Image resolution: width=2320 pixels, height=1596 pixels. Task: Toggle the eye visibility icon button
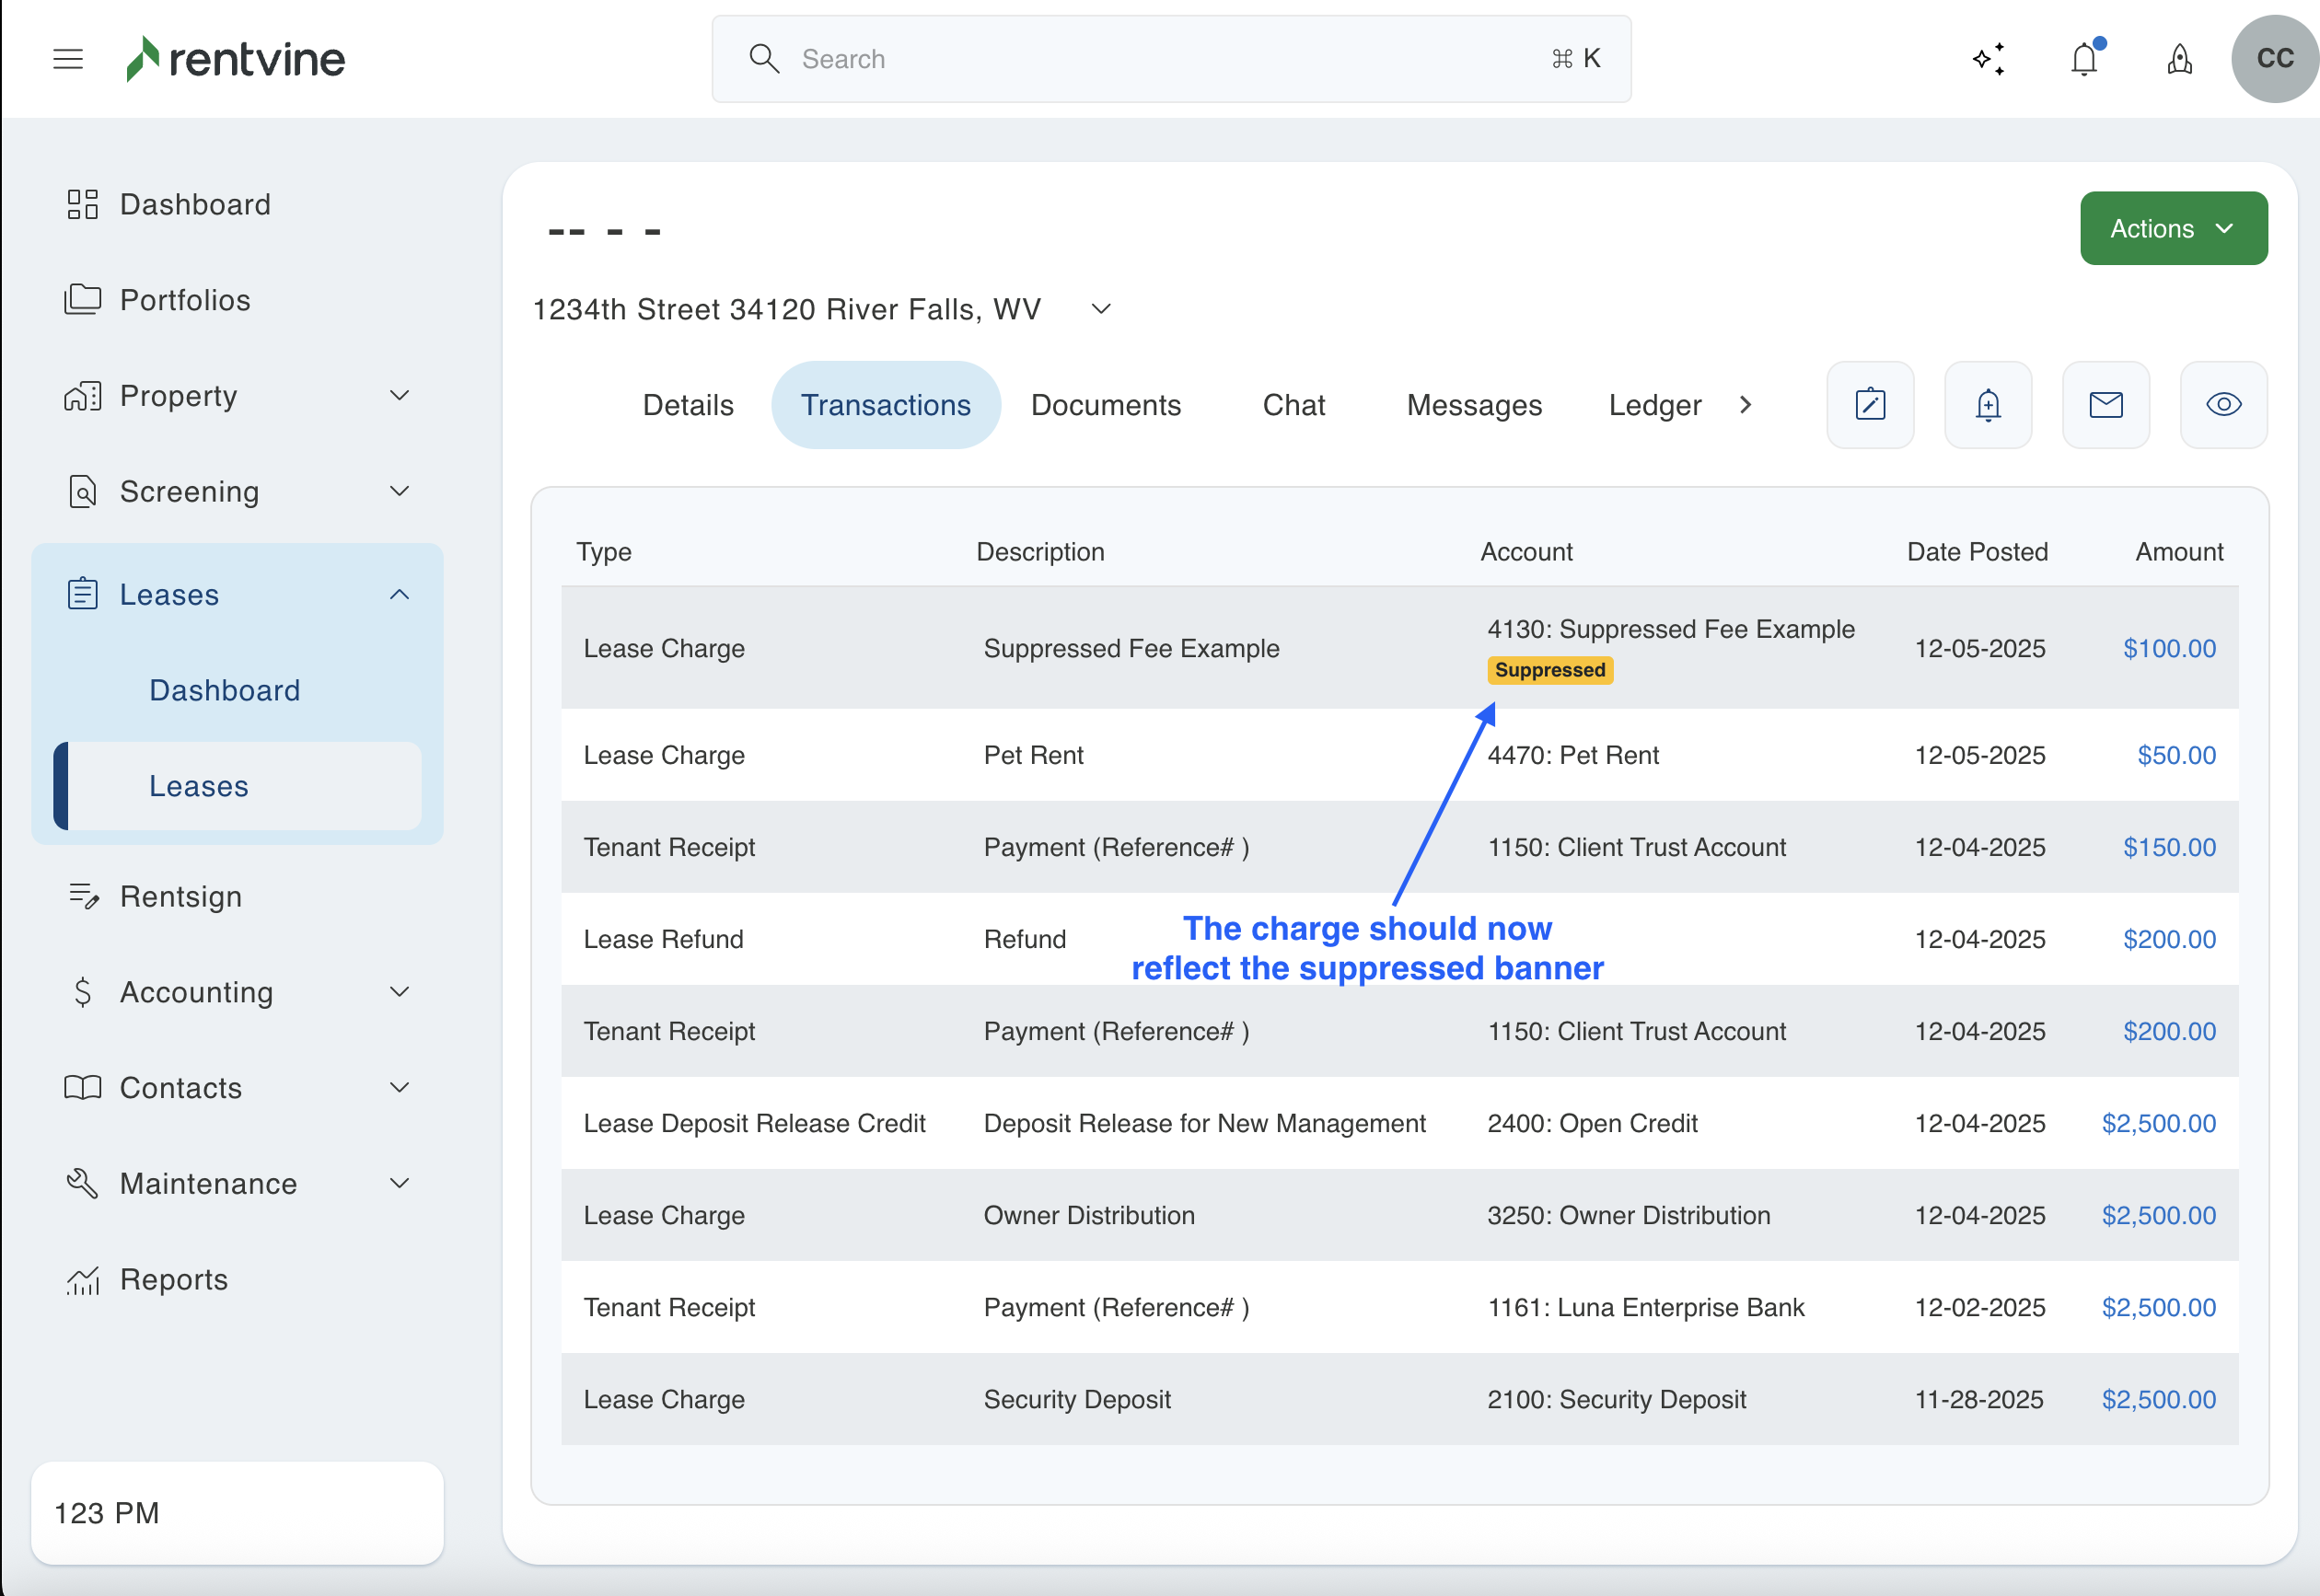tap(2223, 405)
